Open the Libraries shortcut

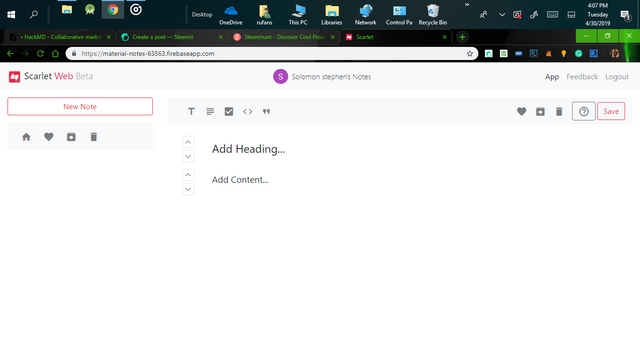point(331,15)
